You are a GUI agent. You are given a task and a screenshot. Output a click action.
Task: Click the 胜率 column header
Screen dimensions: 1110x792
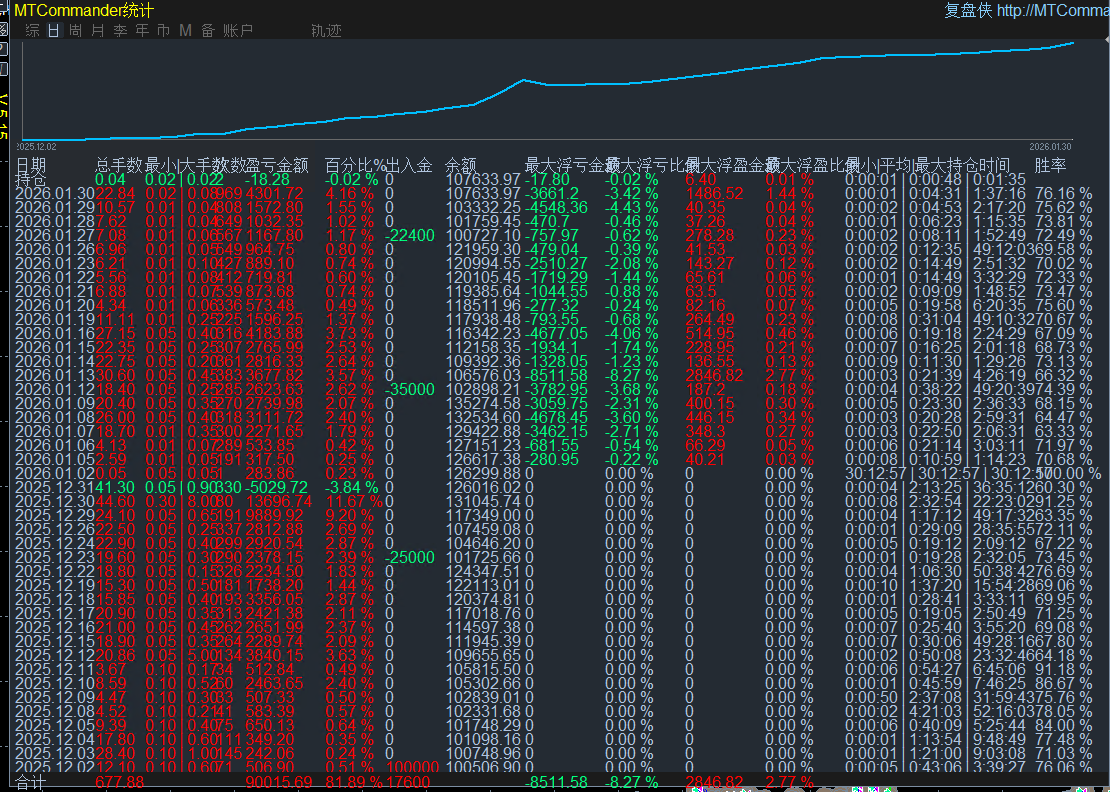1051,165
